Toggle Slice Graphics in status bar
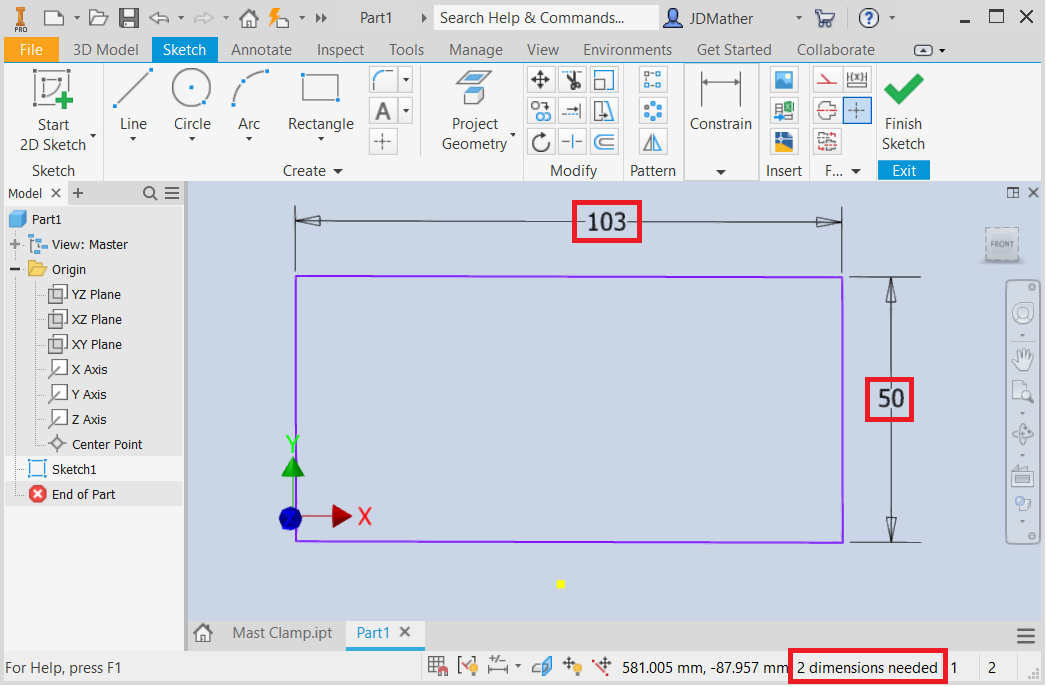Viewport: 1047px width, 687px height. [542, 666]
